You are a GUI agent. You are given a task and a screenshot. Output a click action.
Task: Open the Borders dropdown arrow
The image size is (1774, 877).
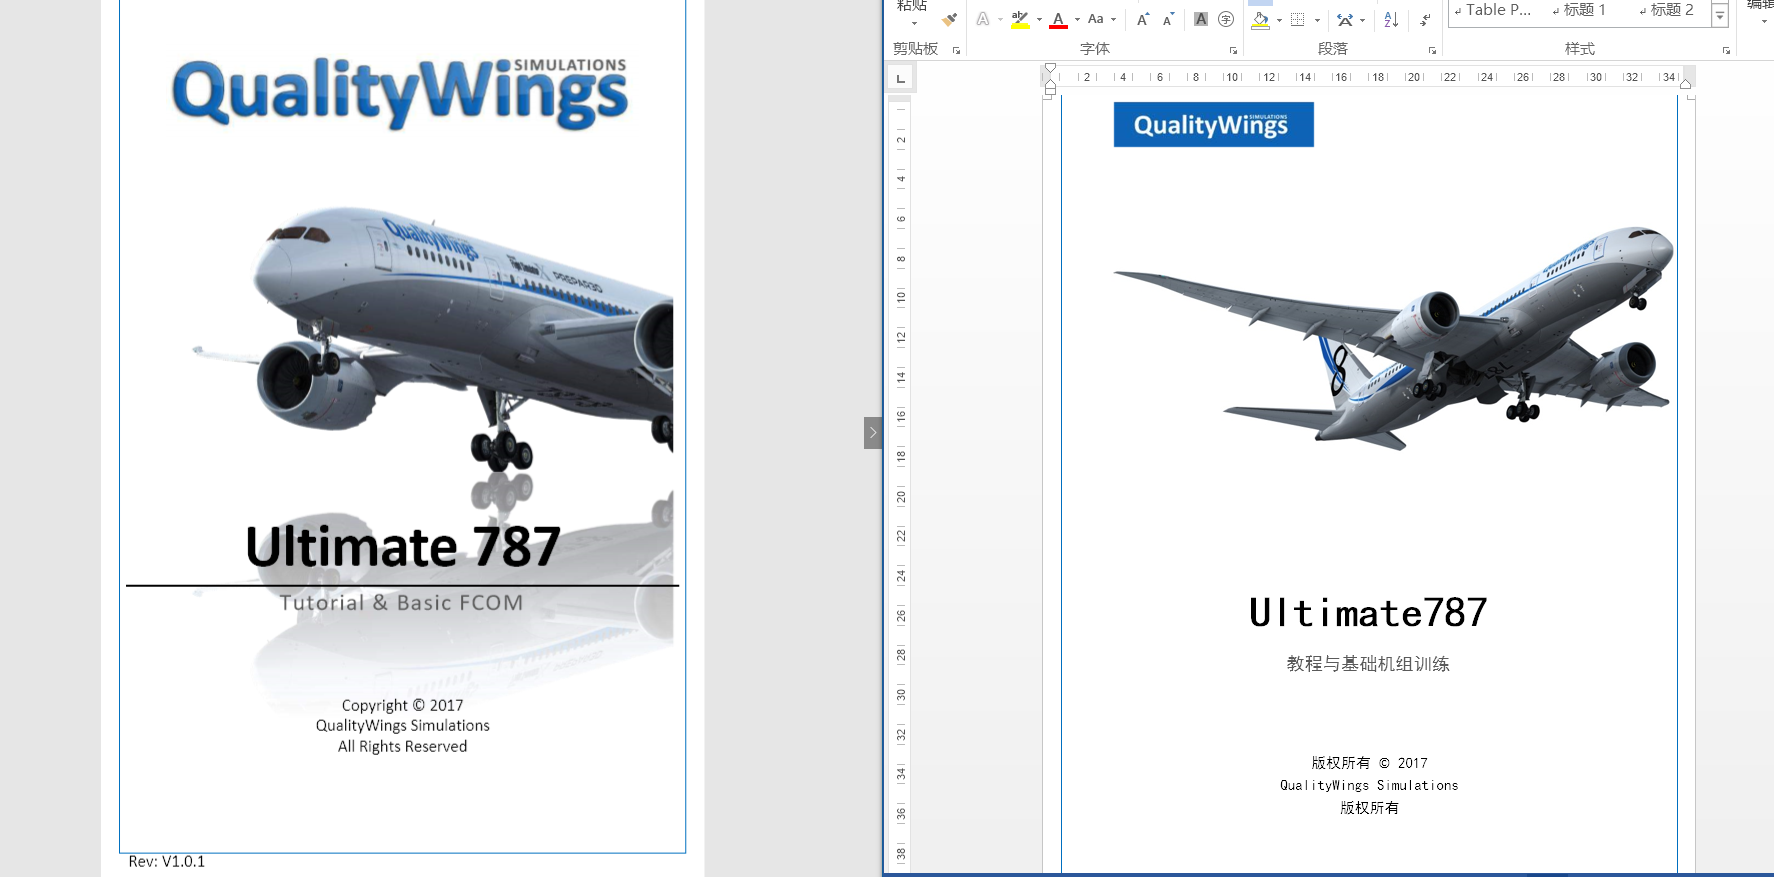tap(1317, 19)
